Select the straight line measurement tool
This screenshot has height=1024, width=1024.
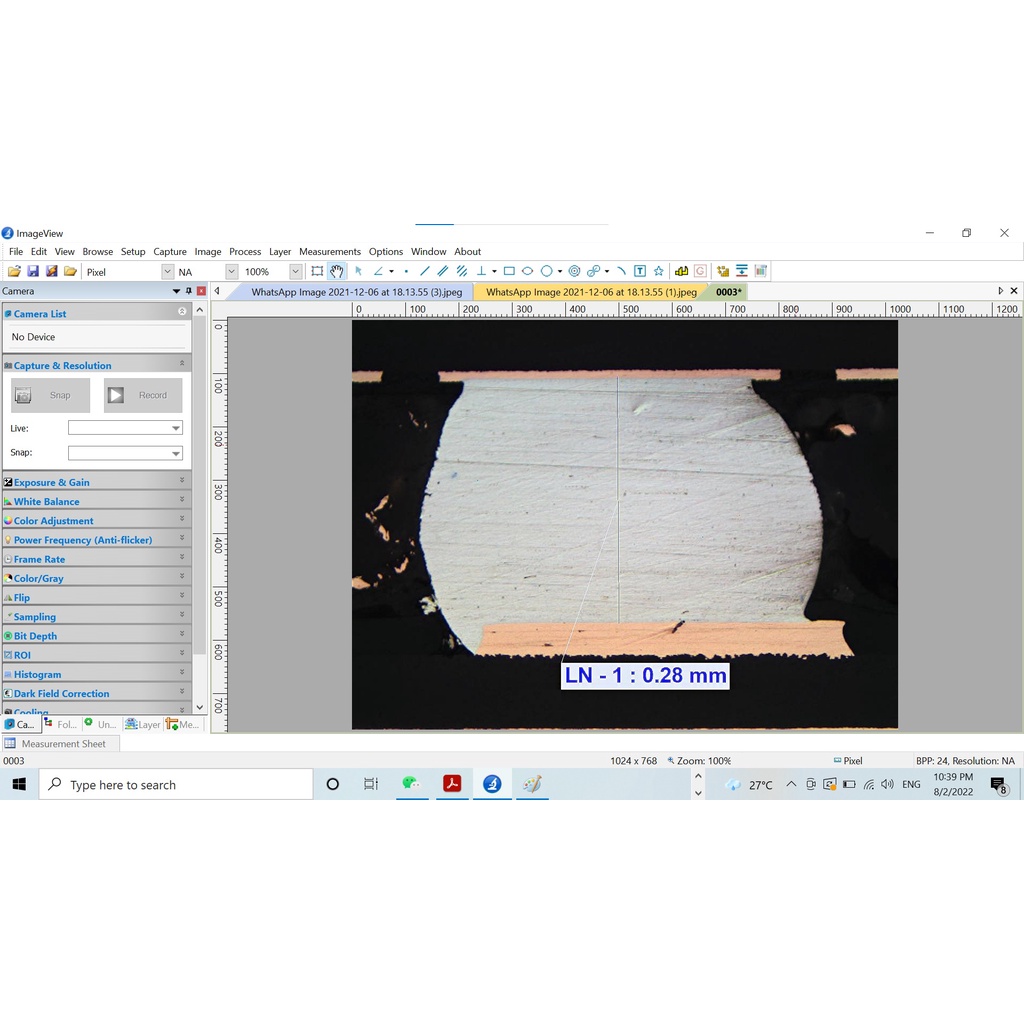pyautogui.click(x=424, y=271)
